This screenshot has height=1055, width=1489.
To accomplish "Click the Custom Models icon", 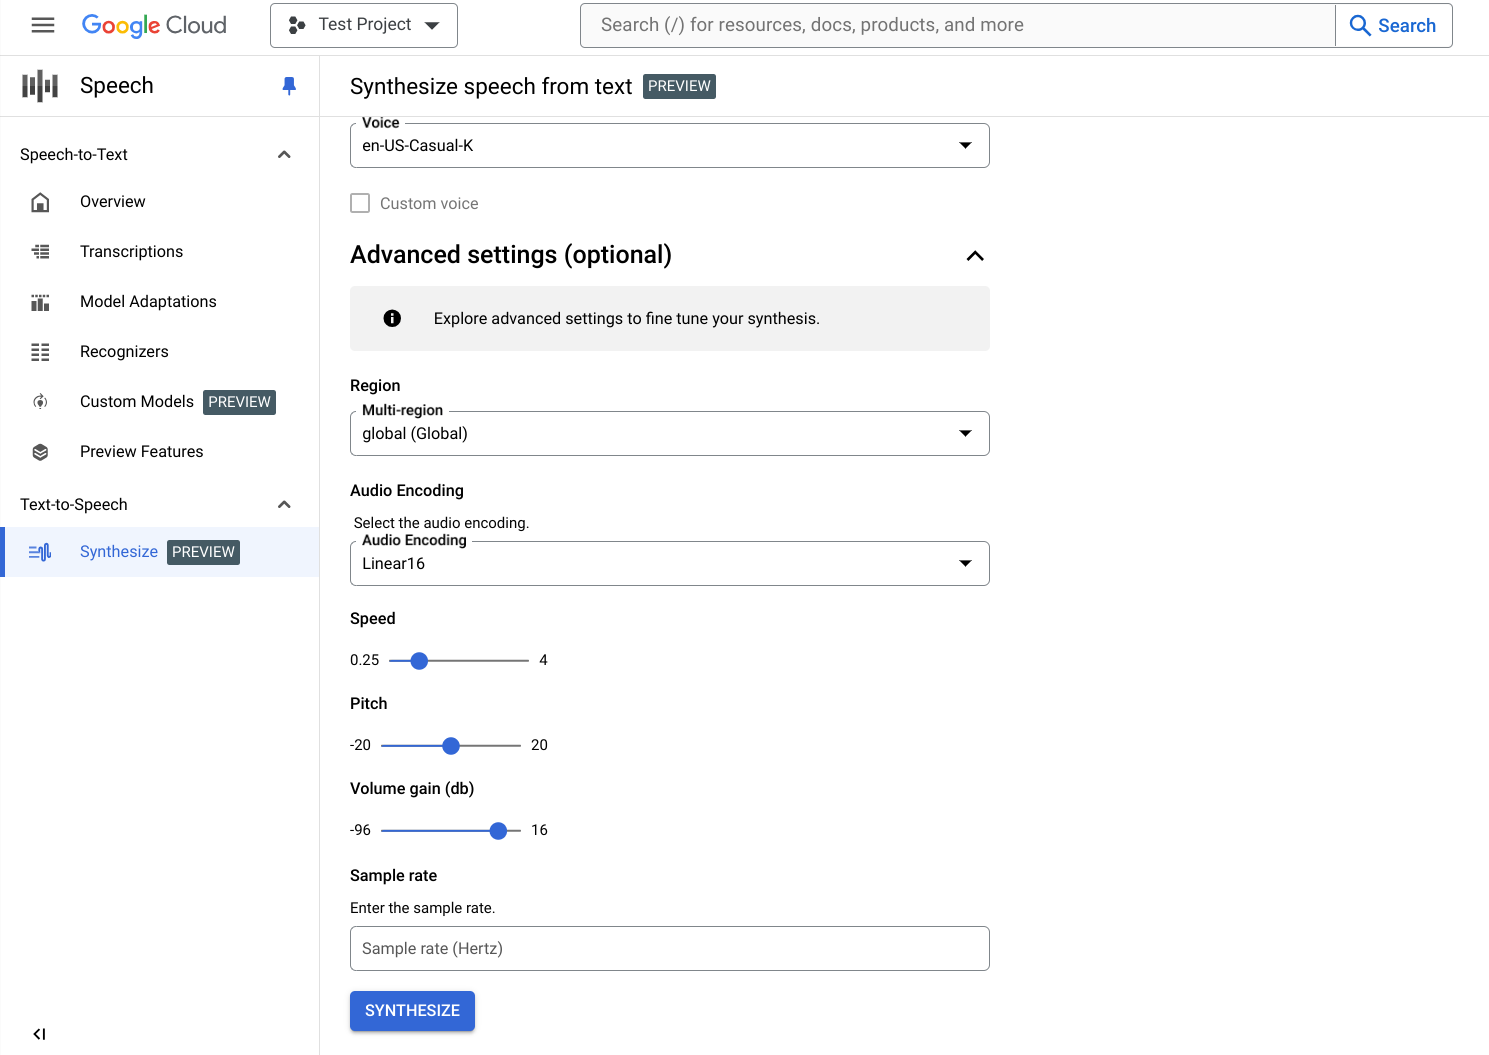I will click(x=40, y=402).
